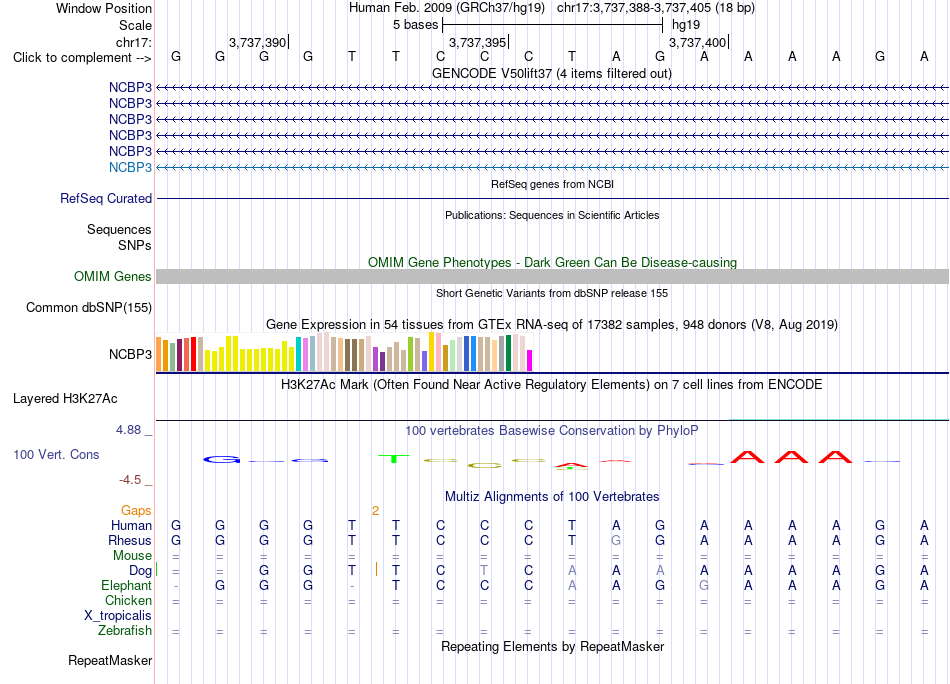This screenshot has height=684, width=950.
Task: Click the 3,737,395 position marker
Action: 477,42
